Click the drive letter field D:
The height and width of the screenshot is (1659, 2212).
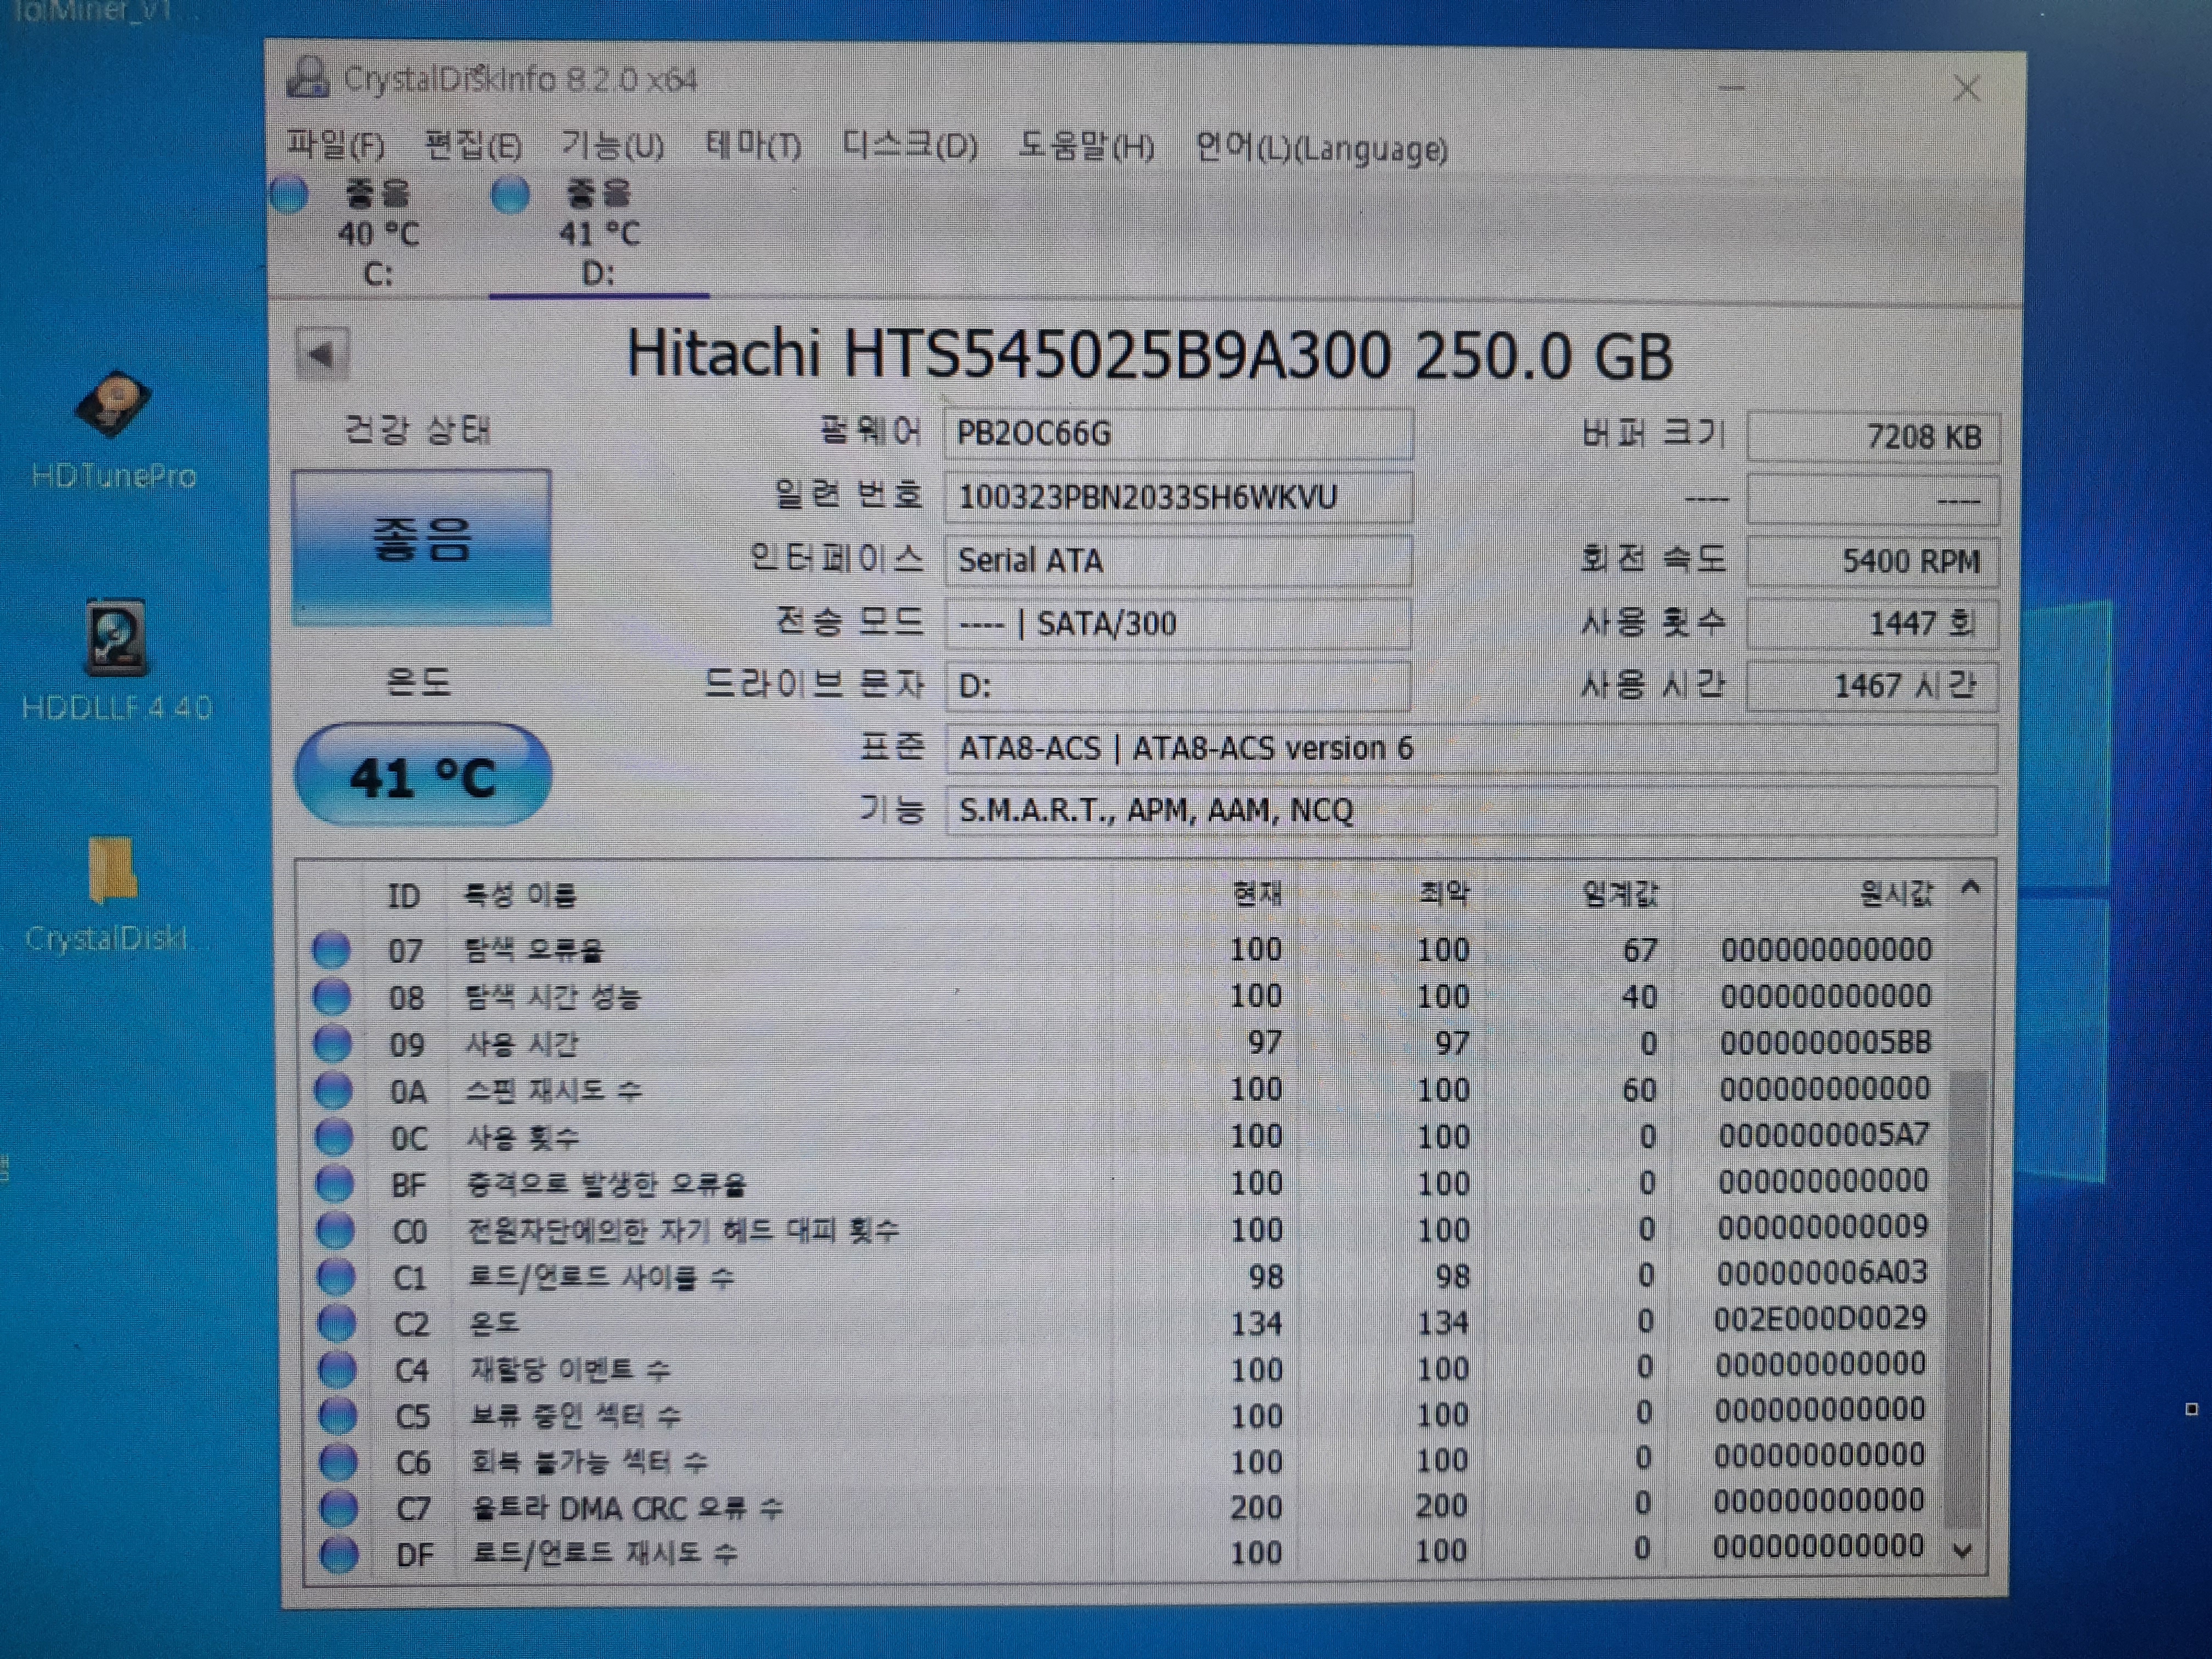pos(1178,685)
